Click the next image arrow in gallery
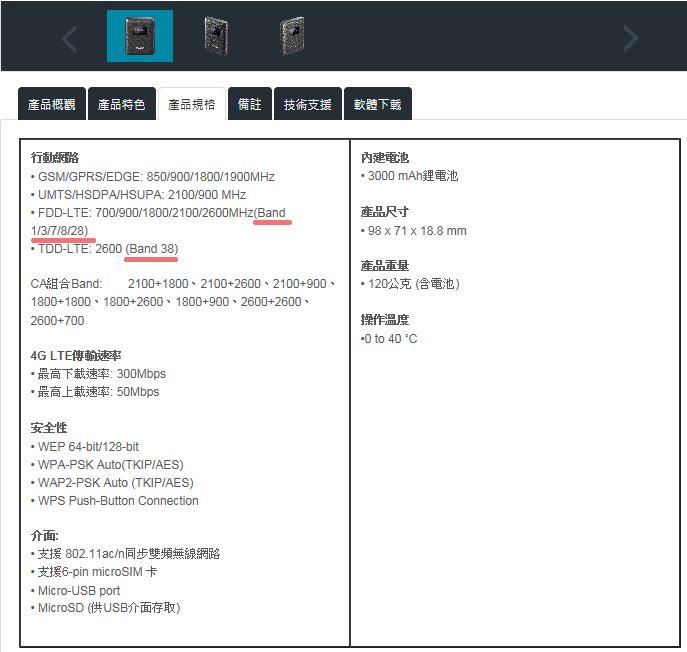This screenshot has height=652, width=687. [x=631, y=39]
